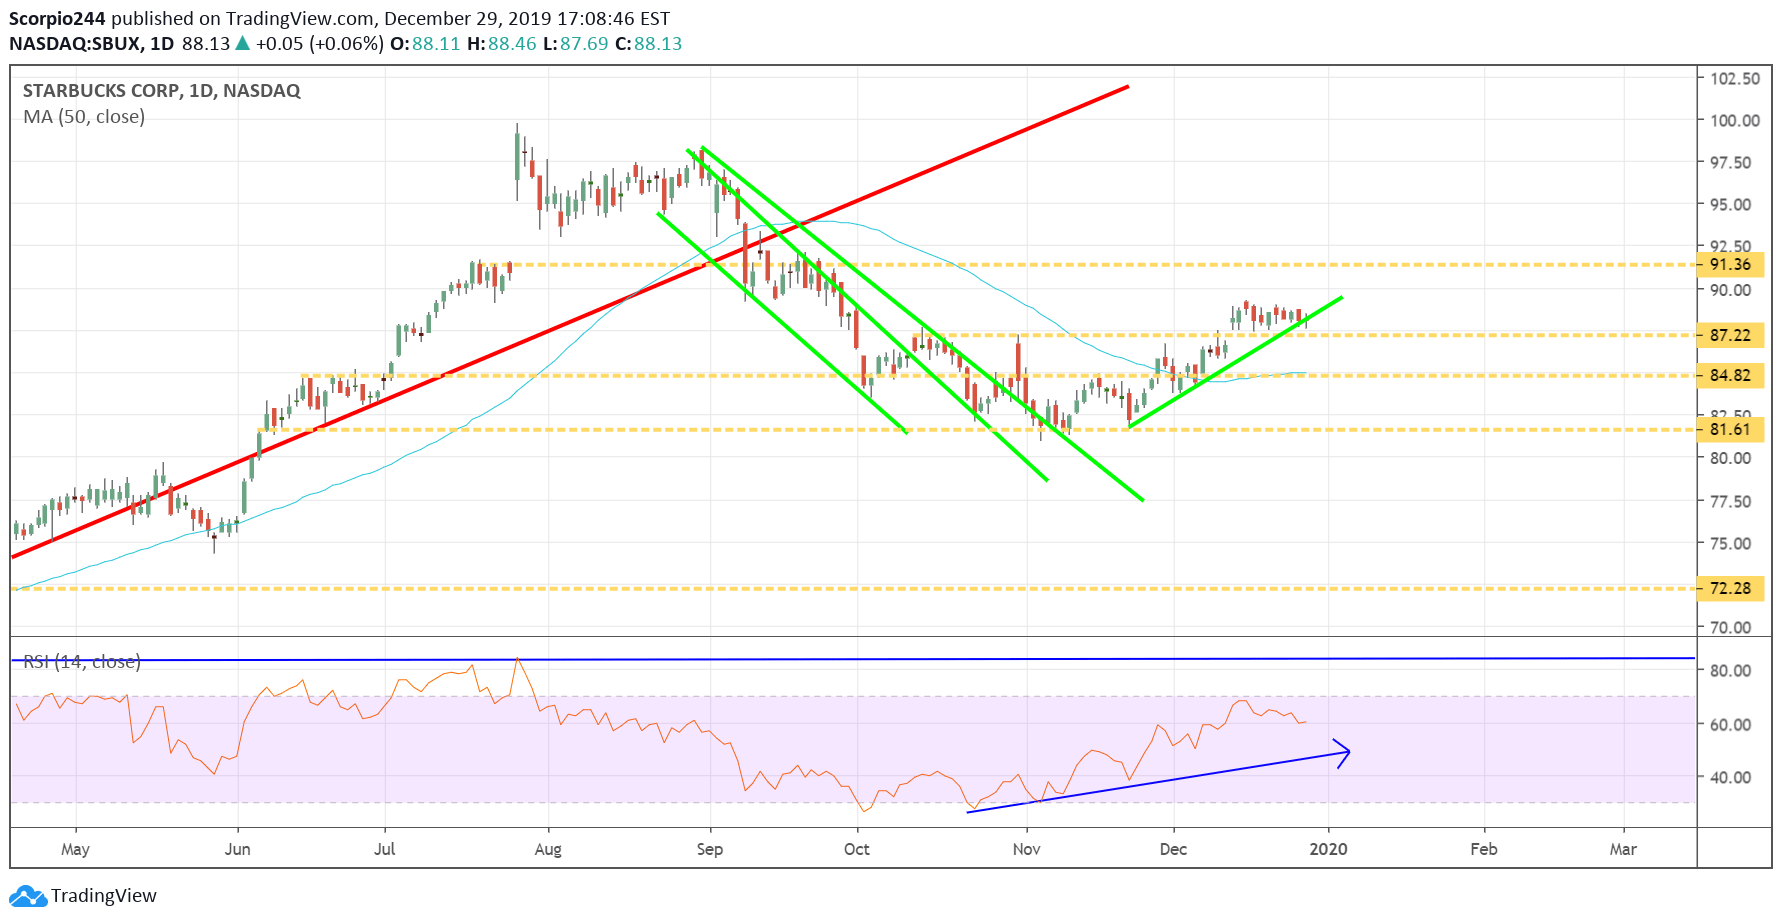Click the +0.05 (+0.06%) change value

[x=320, y=44]
